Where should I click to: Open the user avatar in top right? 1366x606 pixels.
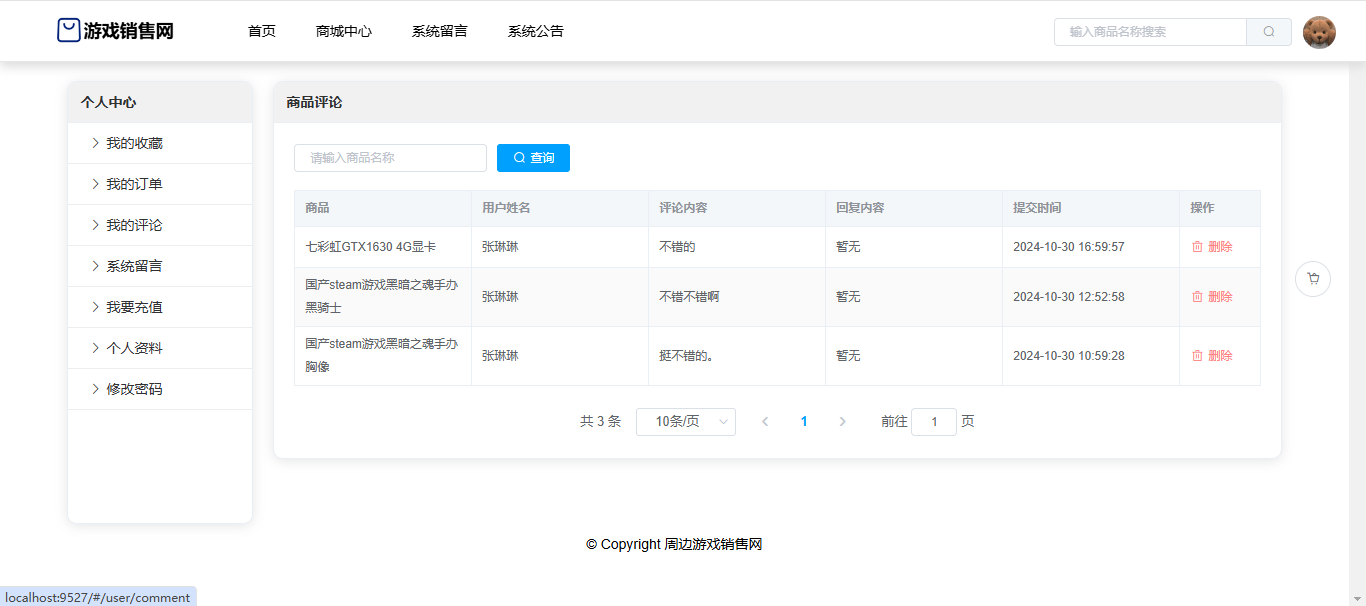pos(1319,32)
